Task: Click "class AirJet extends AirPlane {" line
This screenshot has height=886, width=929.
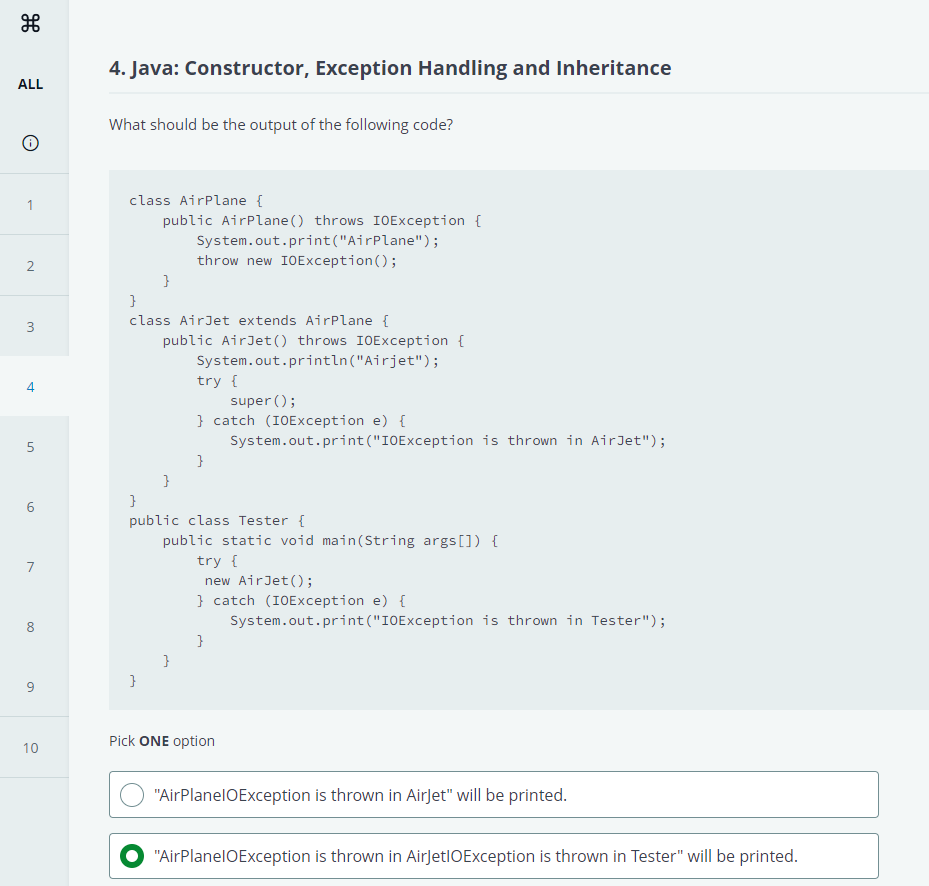Action: (259, 321)
